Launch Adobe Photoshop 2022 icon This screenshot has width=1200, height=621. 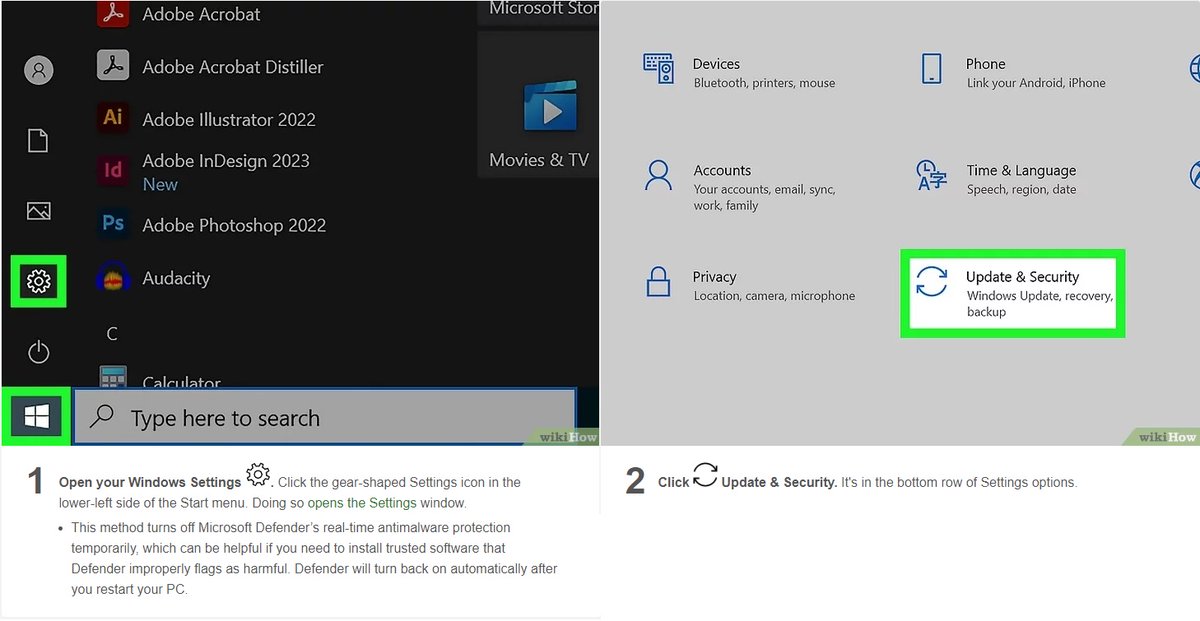click(113, 223)
